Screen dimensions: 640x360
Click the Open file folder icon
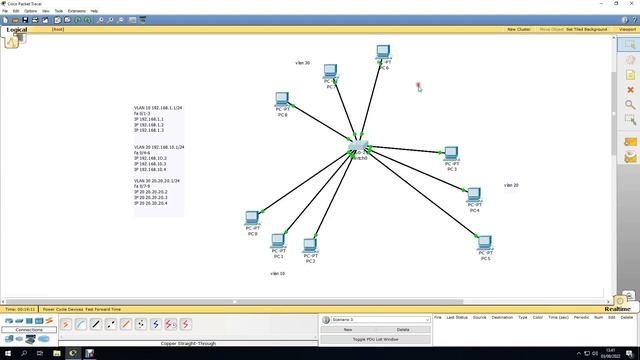tap(15, 20)
